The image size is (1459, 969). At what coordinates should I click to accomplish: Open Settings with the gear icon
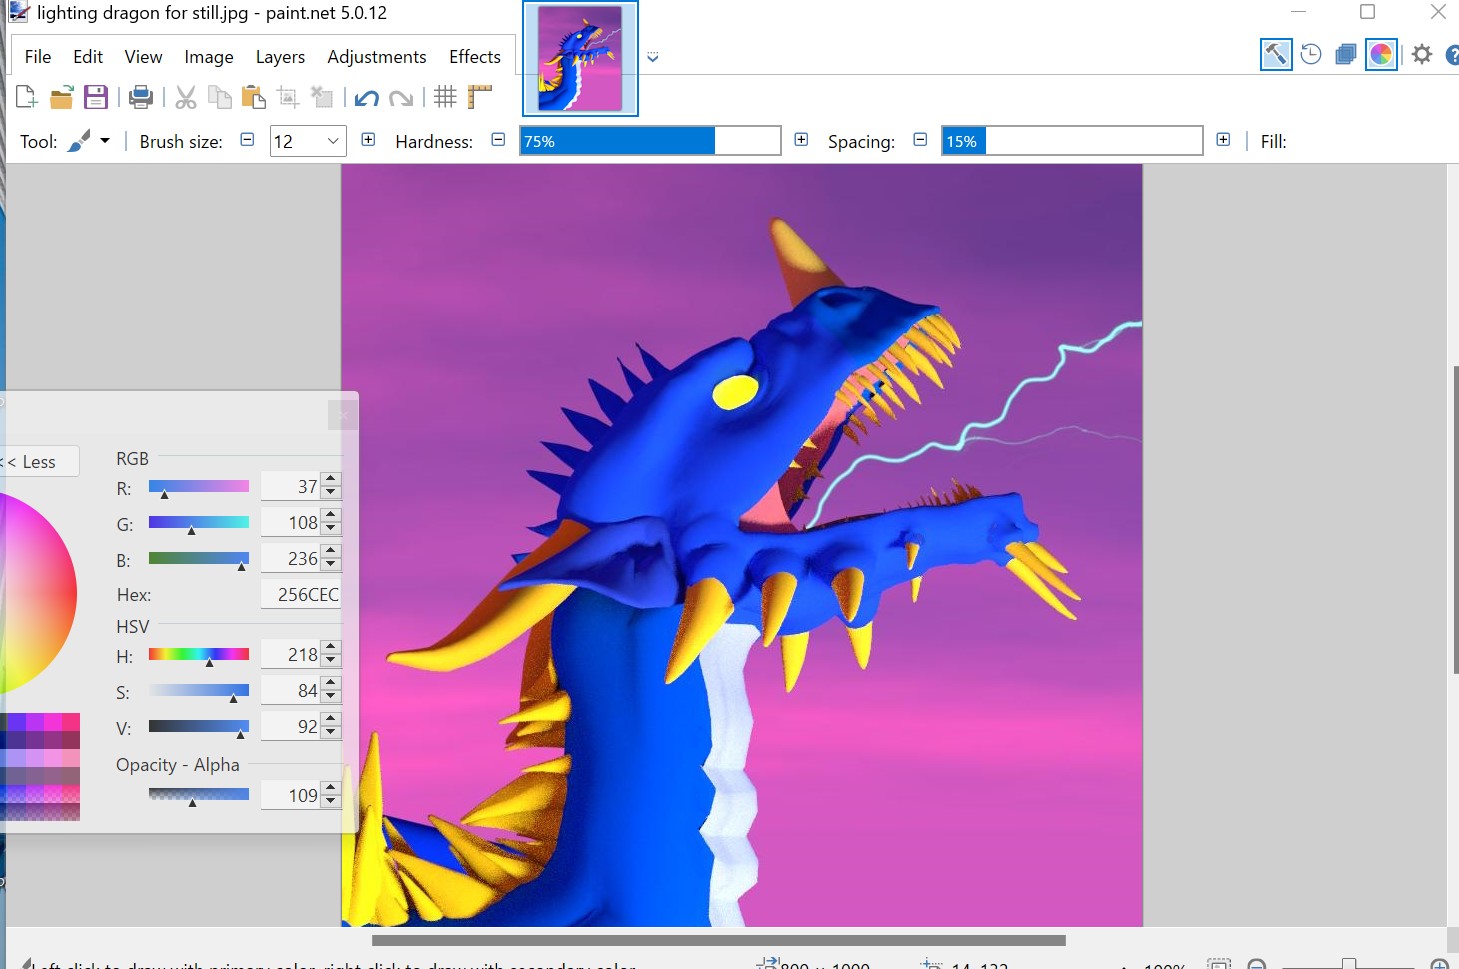[x=1422, y=54]
